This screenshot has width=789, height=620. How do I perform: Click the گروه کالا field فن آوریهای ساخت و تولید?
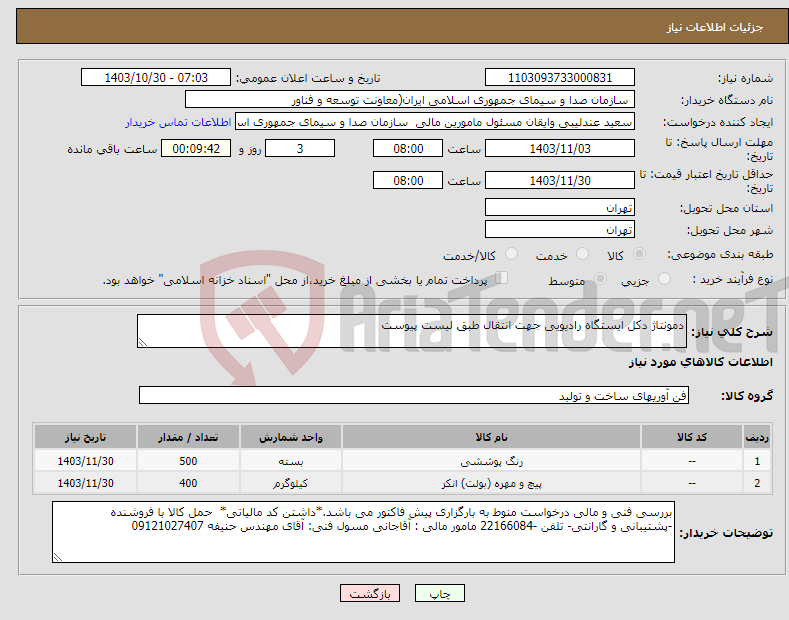[414, 396]
